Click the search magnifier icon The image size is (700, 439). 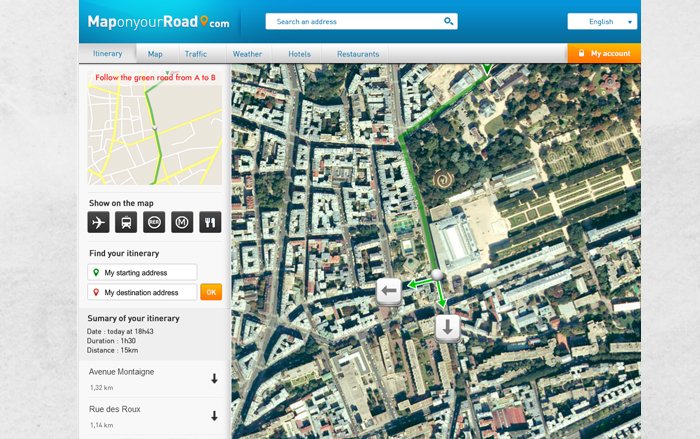(448, 21)
